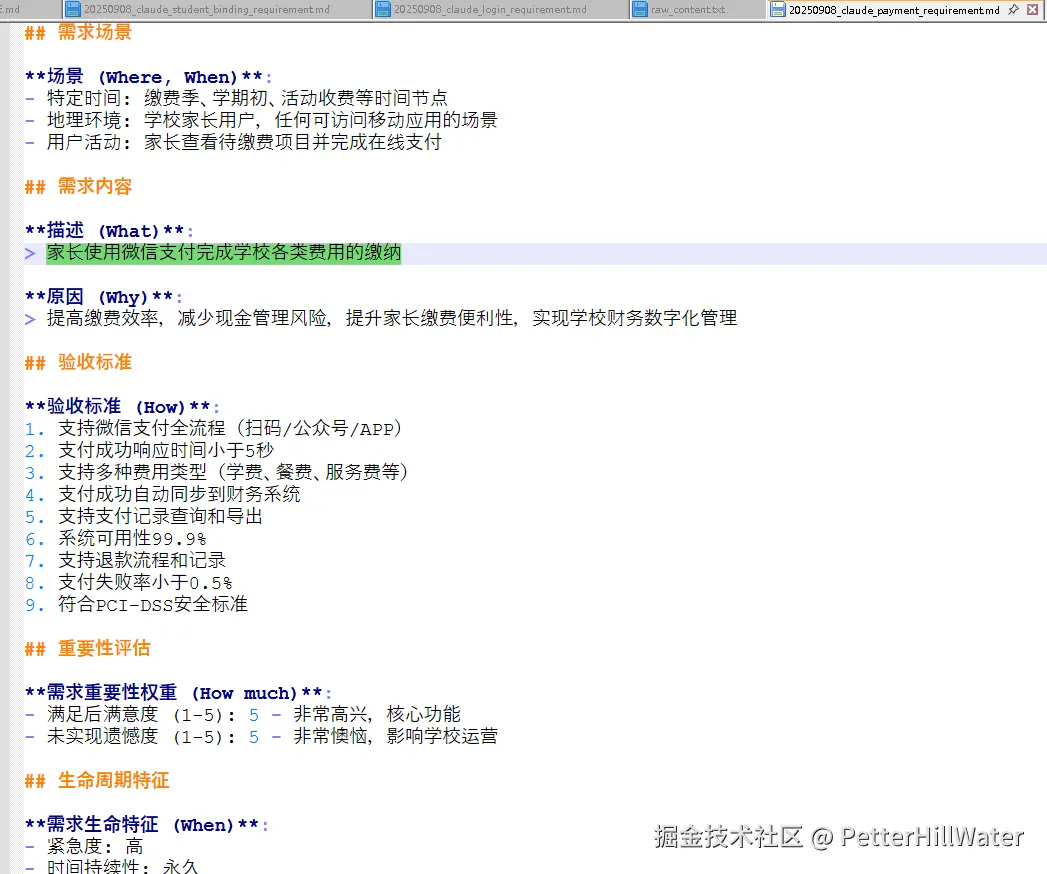Select the 20250908_claude_payment_requirement.md tab
Screen dimensions: 1047x874
pos(894,9)
